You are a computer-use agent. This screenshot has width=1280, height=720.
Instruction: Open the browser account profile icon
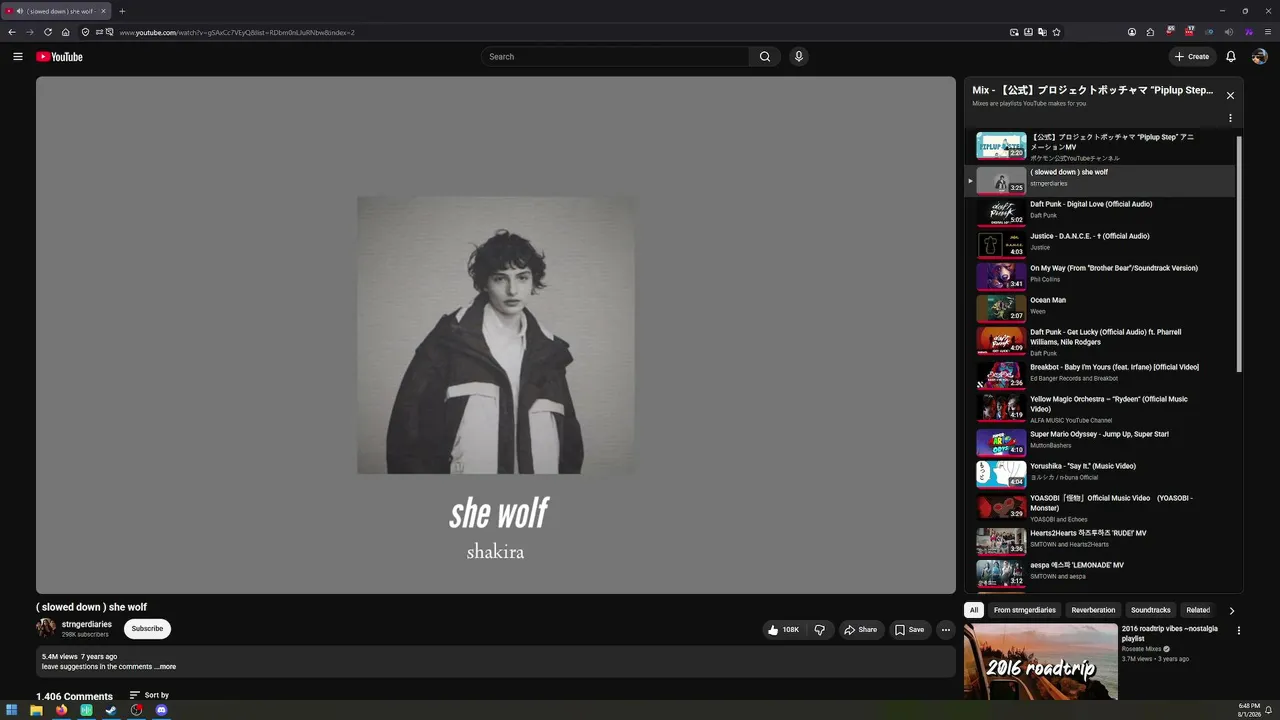(x=1132, y=32)
